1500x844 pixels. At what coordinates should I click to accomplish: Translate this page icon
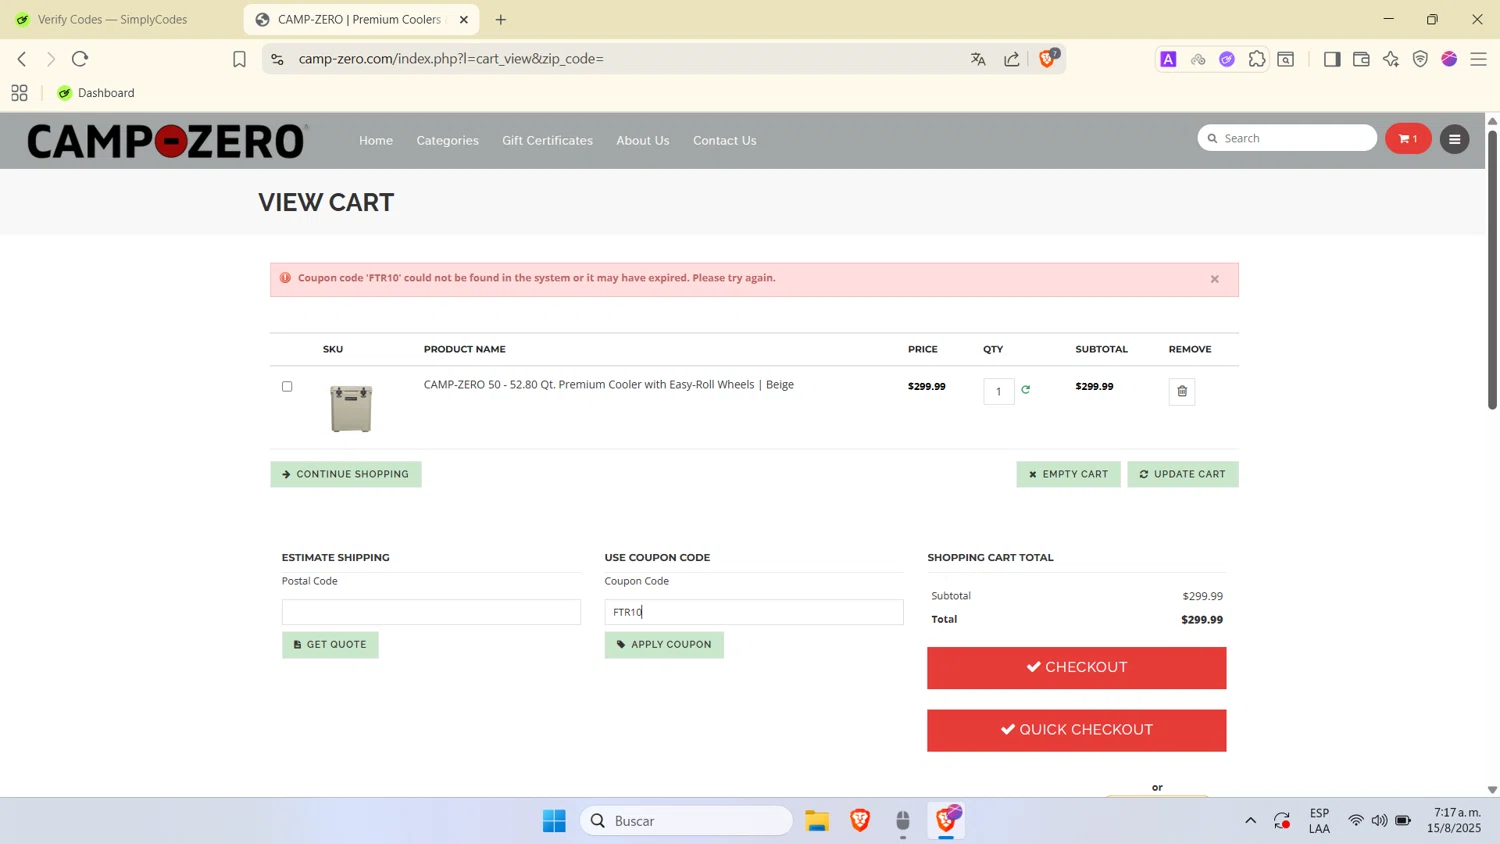click(x=978, y=59)
